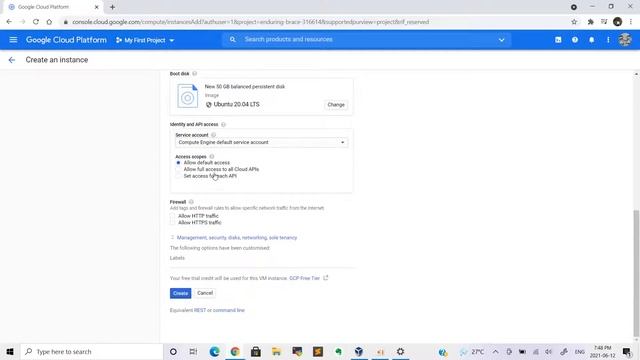Open Cortana circle in the taskbar
The width and height of the screenshot is (640, 360).
click(x=173, y=351)
